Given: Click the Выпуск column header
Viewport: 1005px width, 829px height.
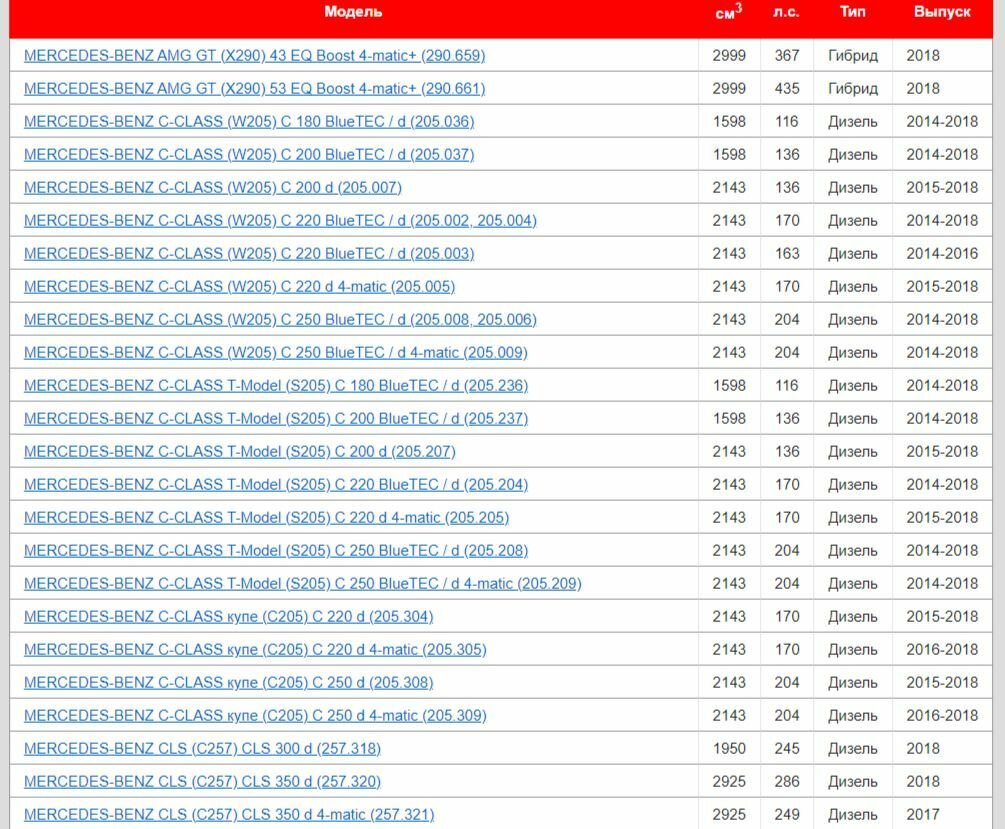Looking at the screenshot, I should (x=942, y=12).
